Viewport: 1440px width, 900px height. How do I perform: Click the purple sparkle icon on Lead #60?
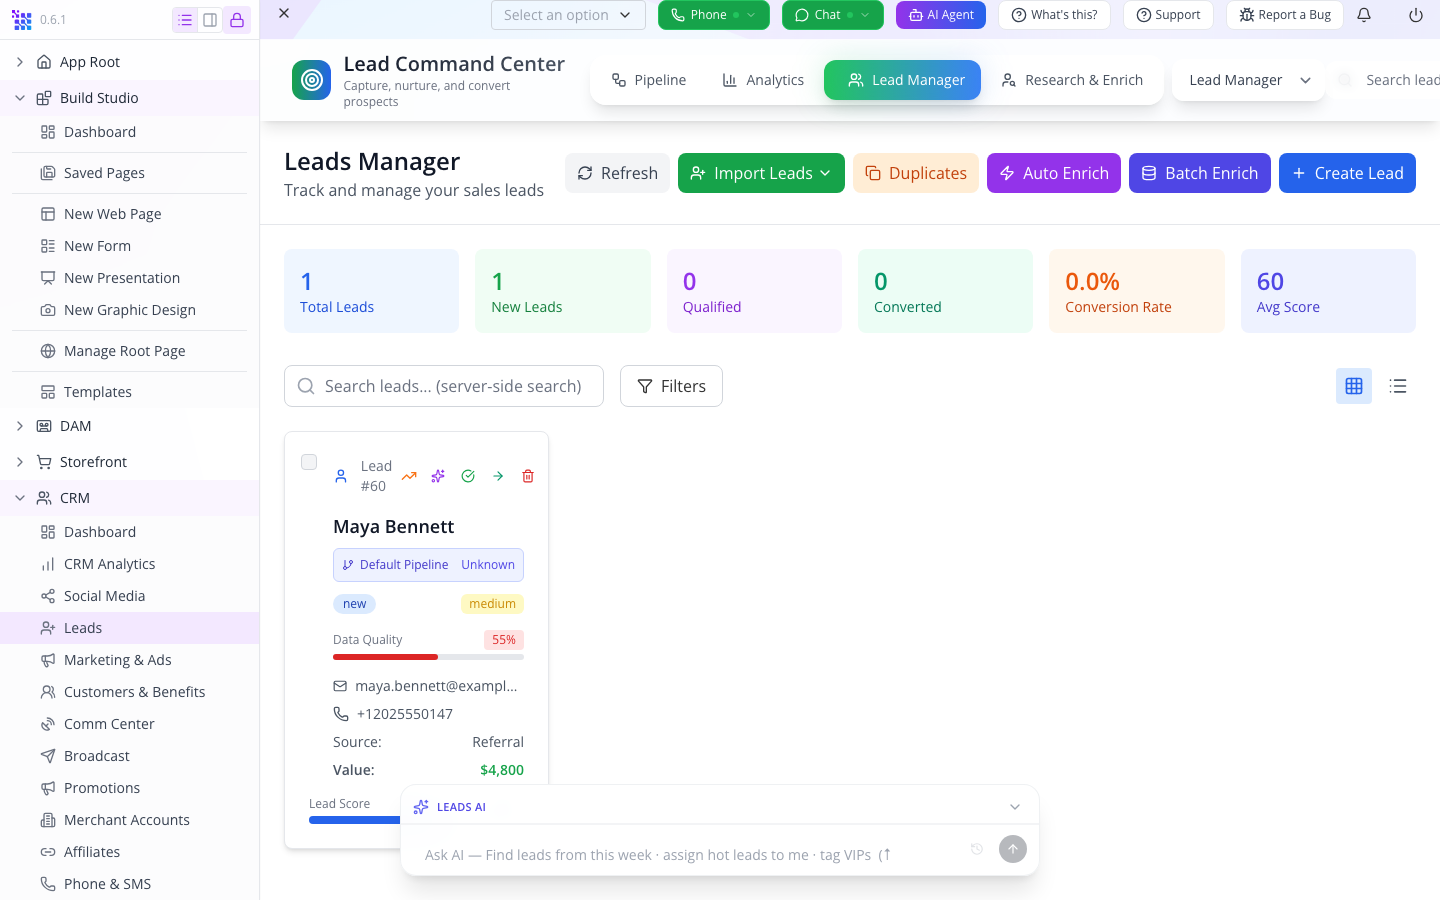pyautogui.click(x=438, y=476)
